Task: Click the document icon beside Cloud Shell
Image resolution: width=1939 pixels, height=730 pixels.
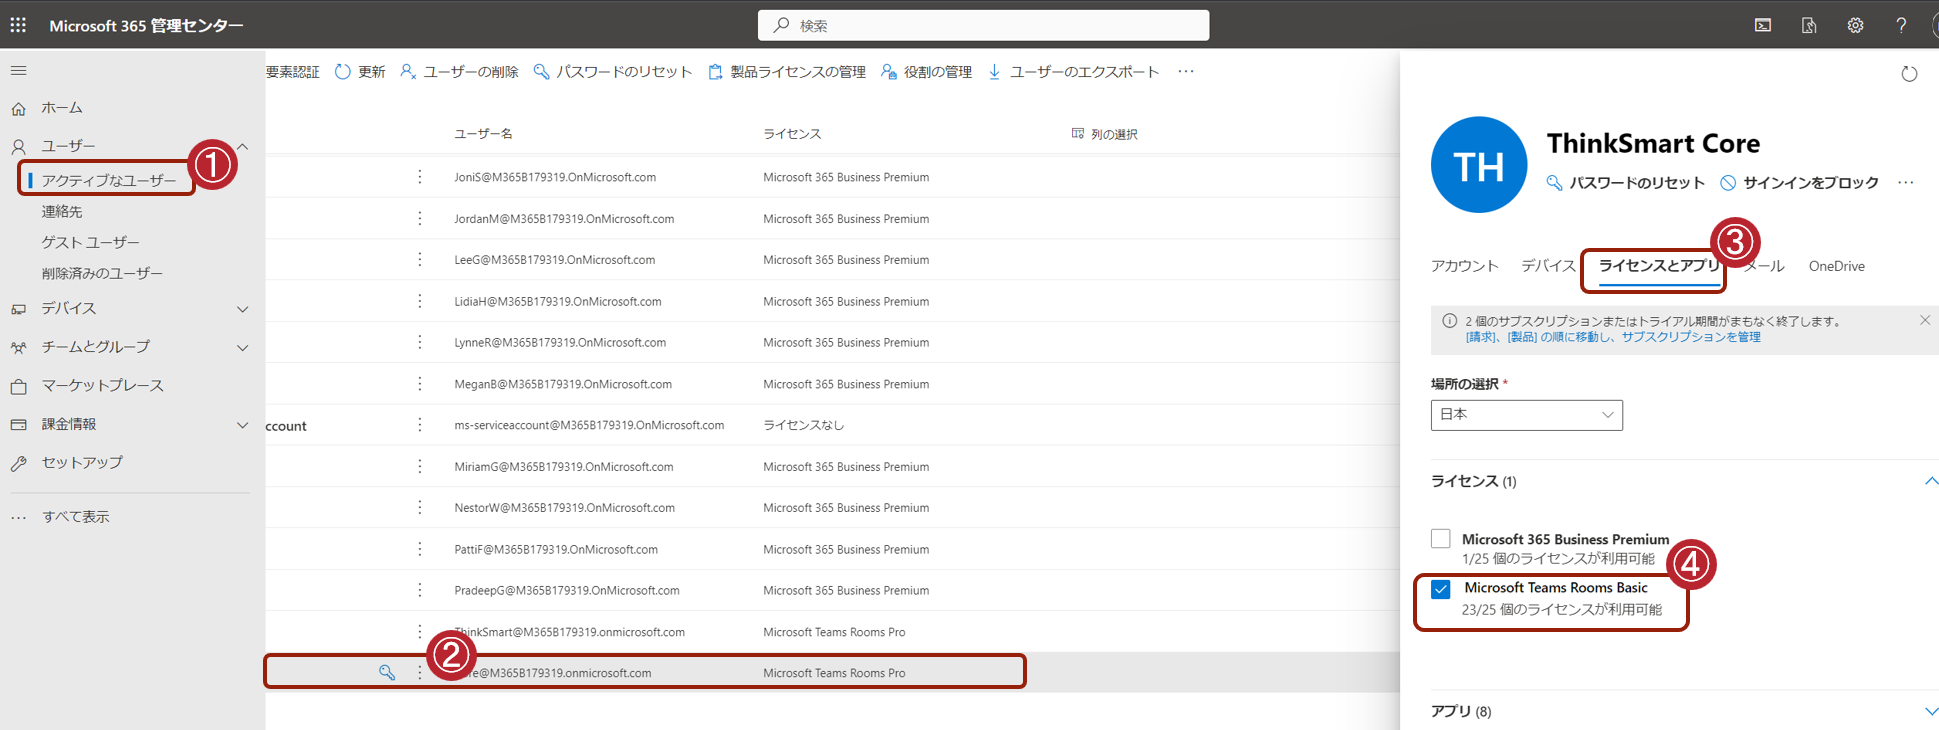Action: [1809, 25]
